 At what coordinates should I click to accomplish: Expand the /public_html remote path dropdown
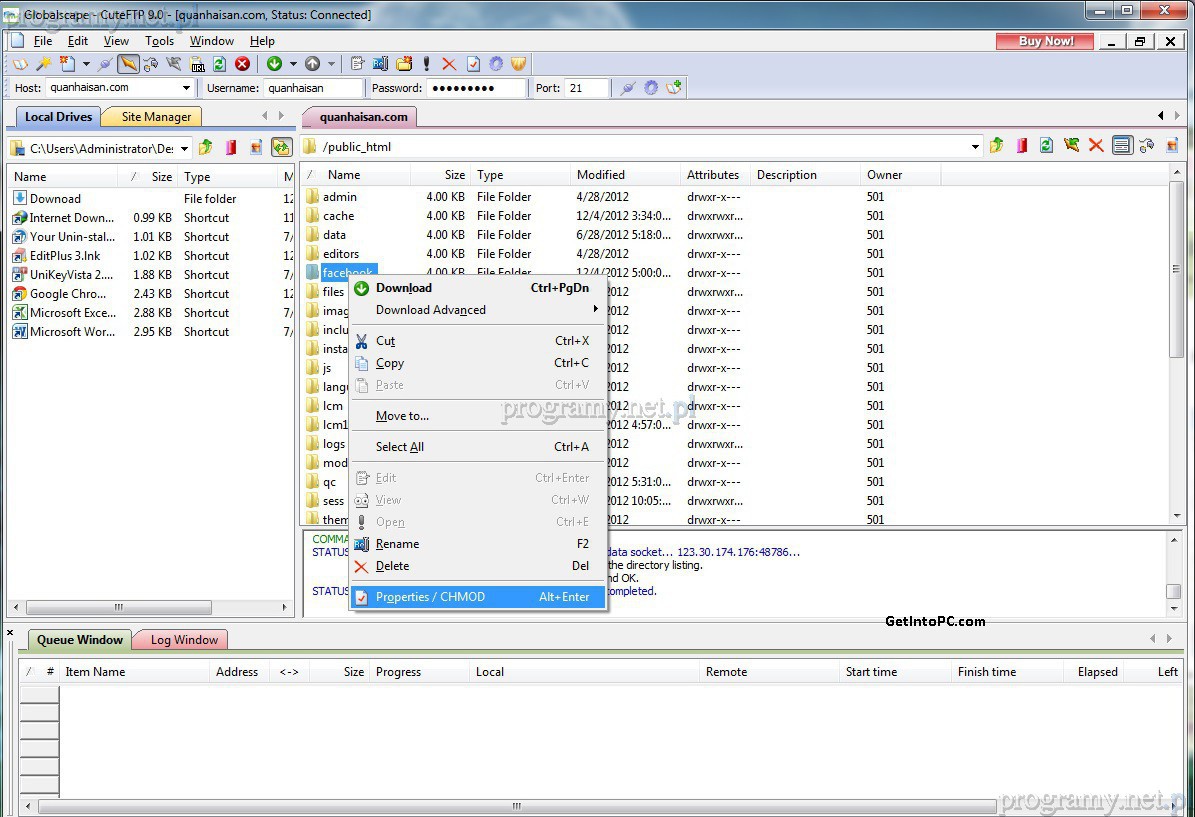point(975,147)
